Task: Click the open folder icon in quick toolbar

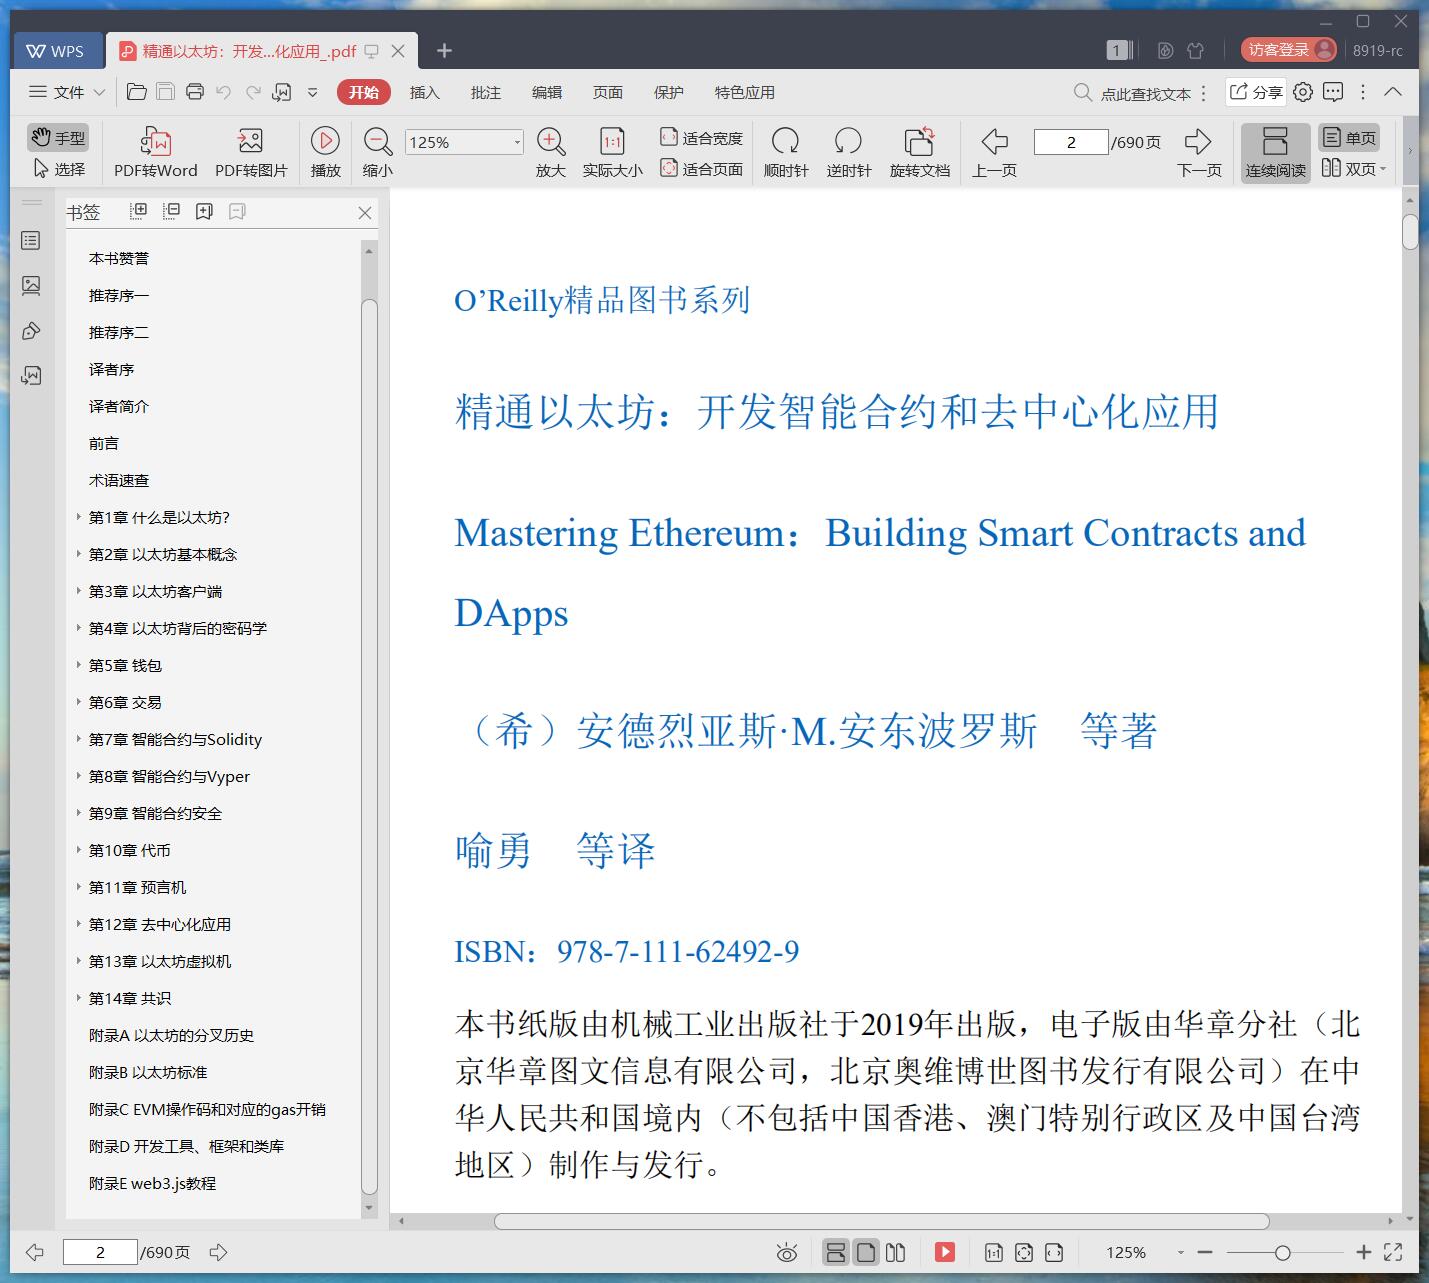Action: point(137,92)
